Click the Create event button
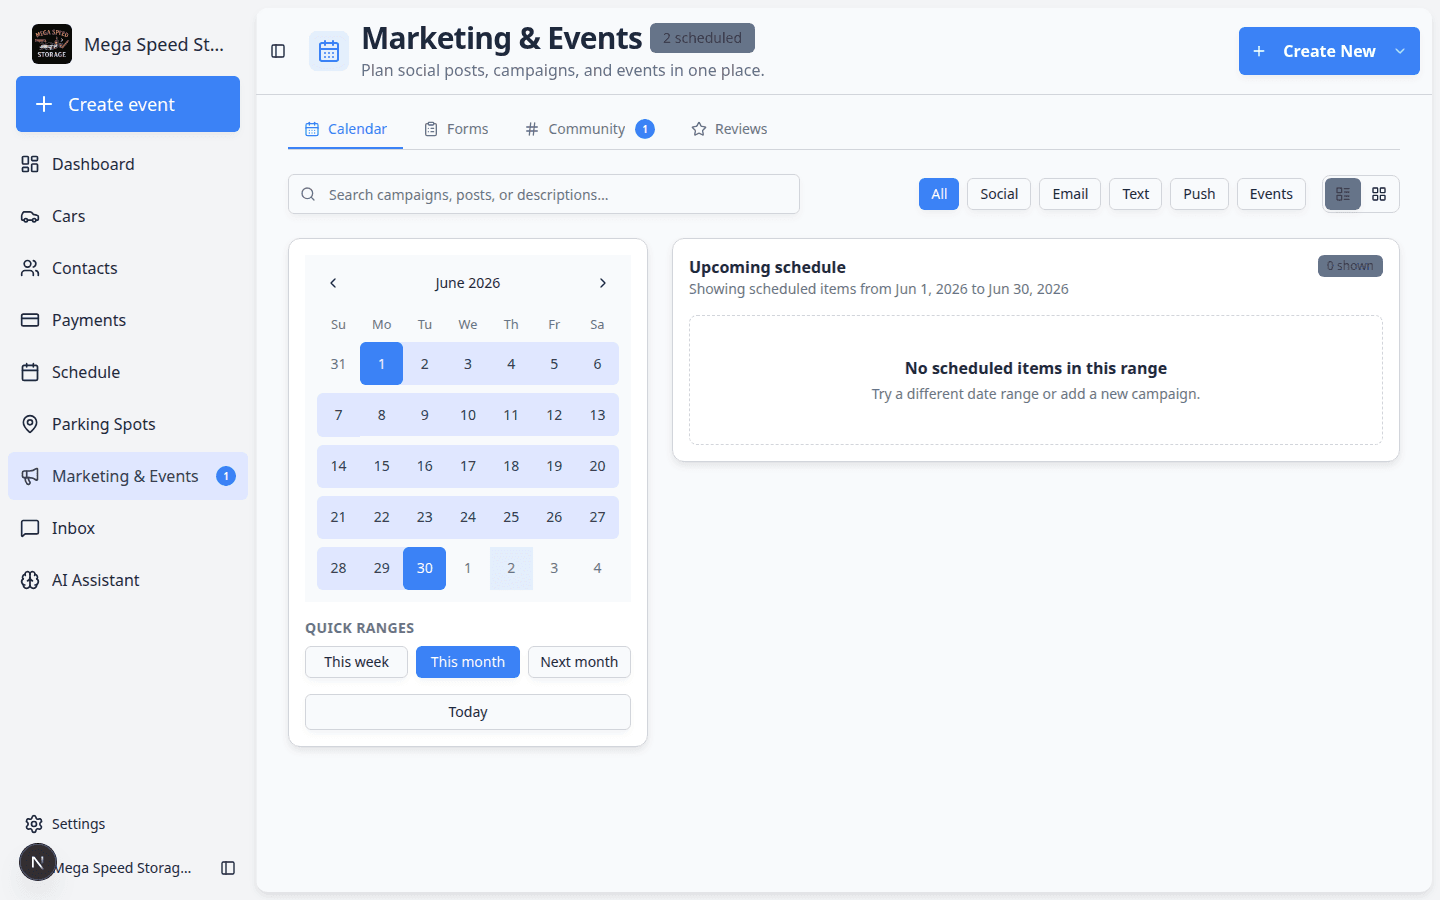This screenshot has height=900, width=1440. [x=128, y=104]
